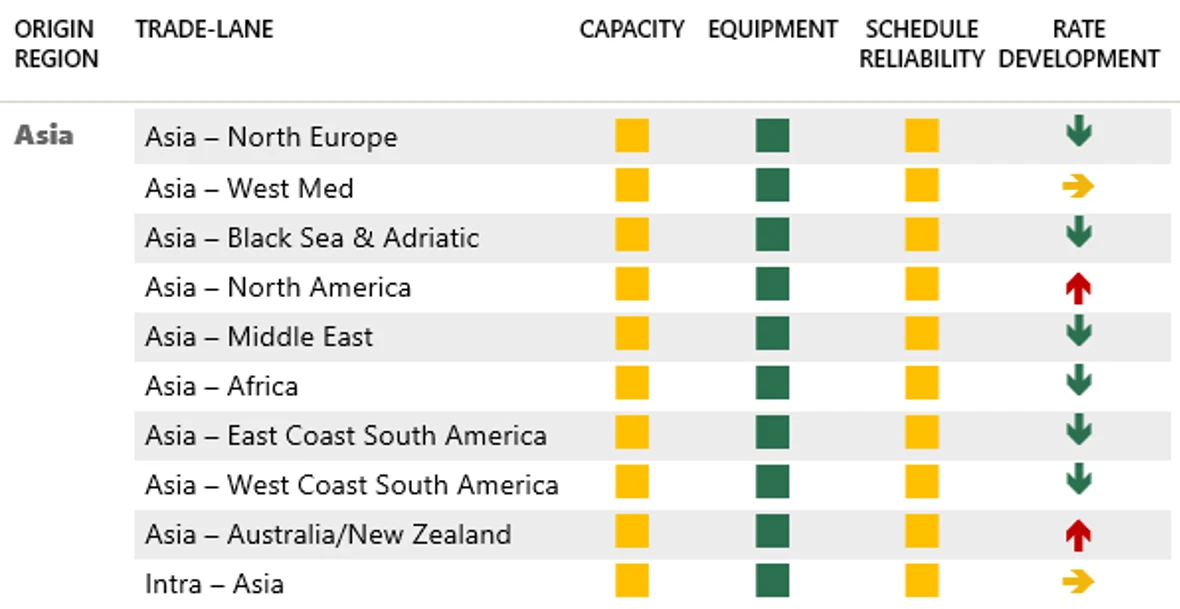Click the green equipment square for Intra – Asia
Image resolution: width=1180 pixels, height=609 pixels.
point(772,581)
